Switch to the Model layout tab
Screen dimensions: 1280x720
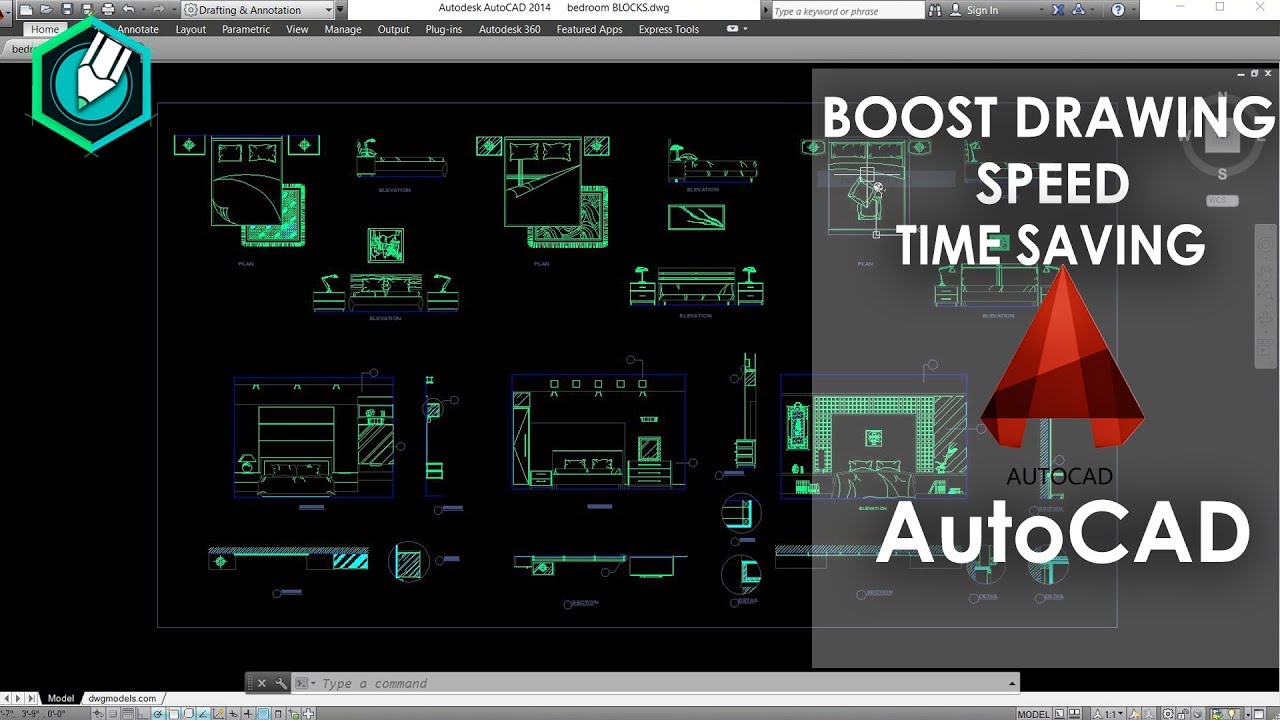(61, 698)
